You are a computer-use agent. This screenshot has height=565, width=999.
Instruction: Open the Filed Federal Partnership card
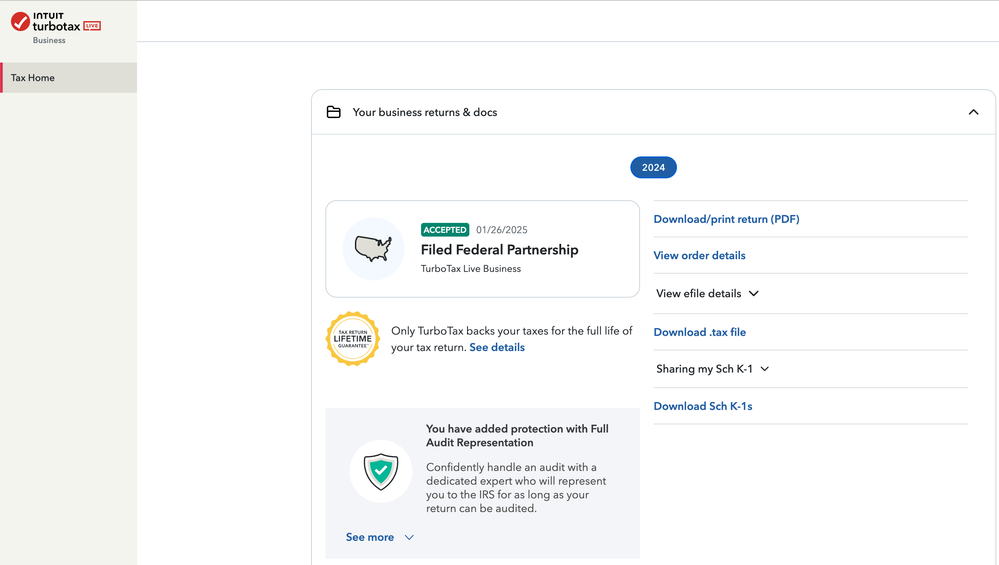coord(482,249)
